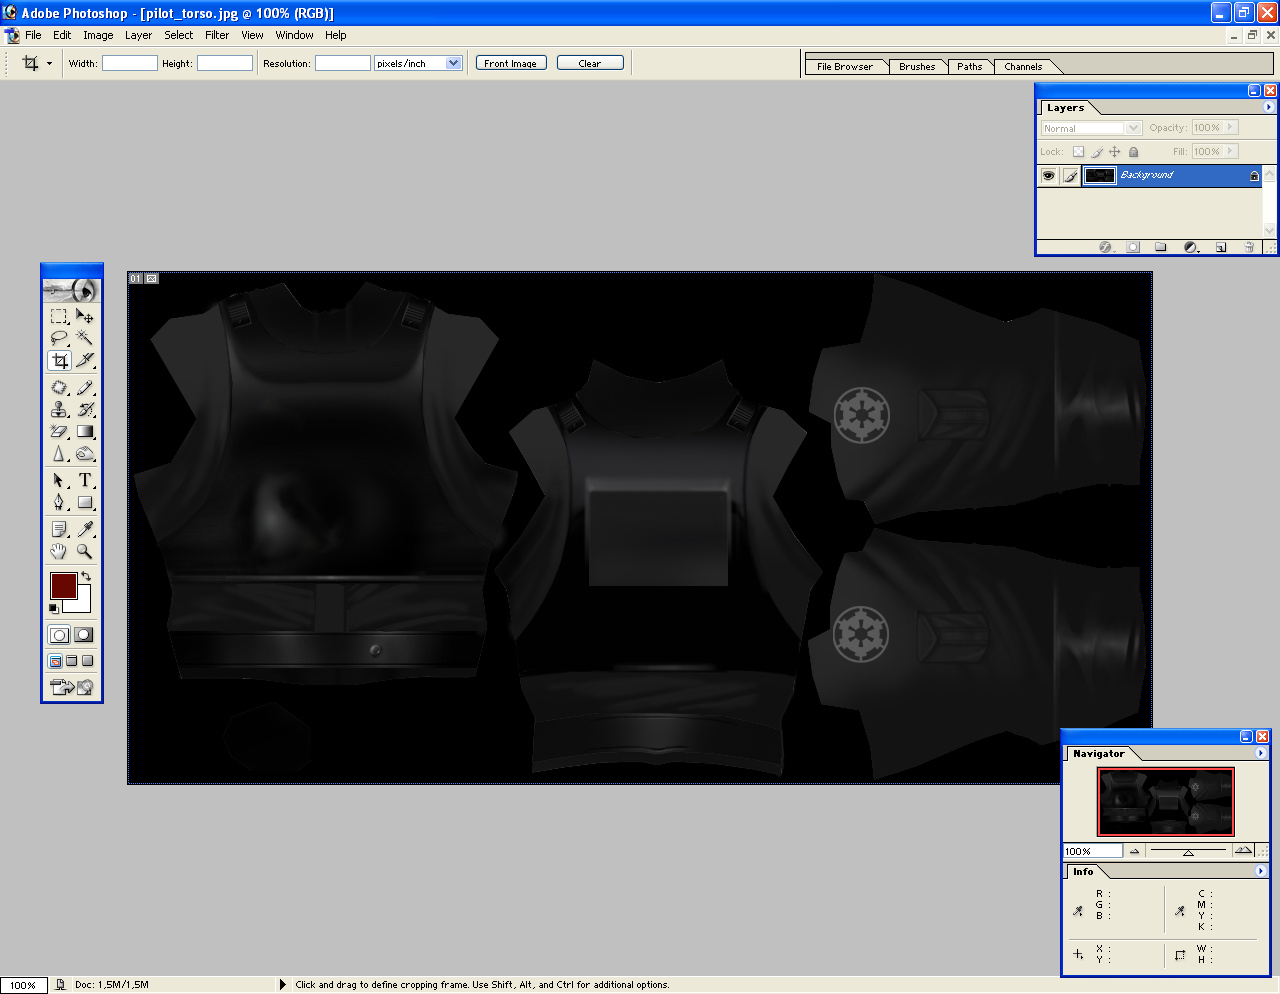The image size is (1280, 994).
Task: Open the Info panel options menu
Action: tap(1260, 871)
